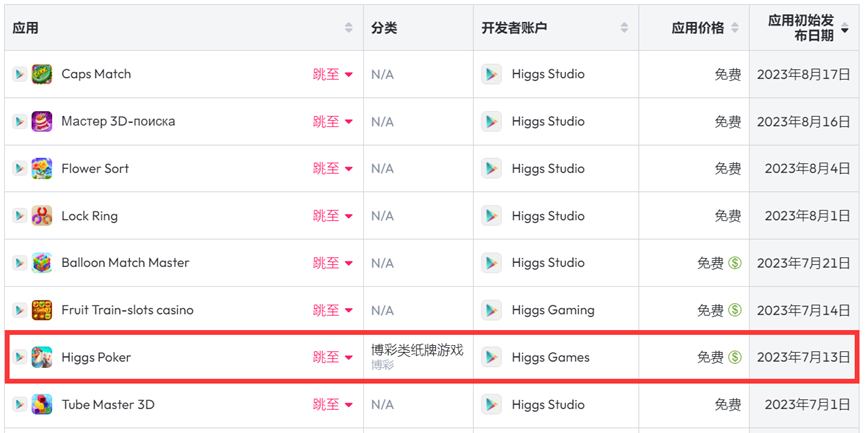Viewport: 865px width, 433px height.
Task: Click the 博彩 subcategory text
Action: (x=382, y=365)
